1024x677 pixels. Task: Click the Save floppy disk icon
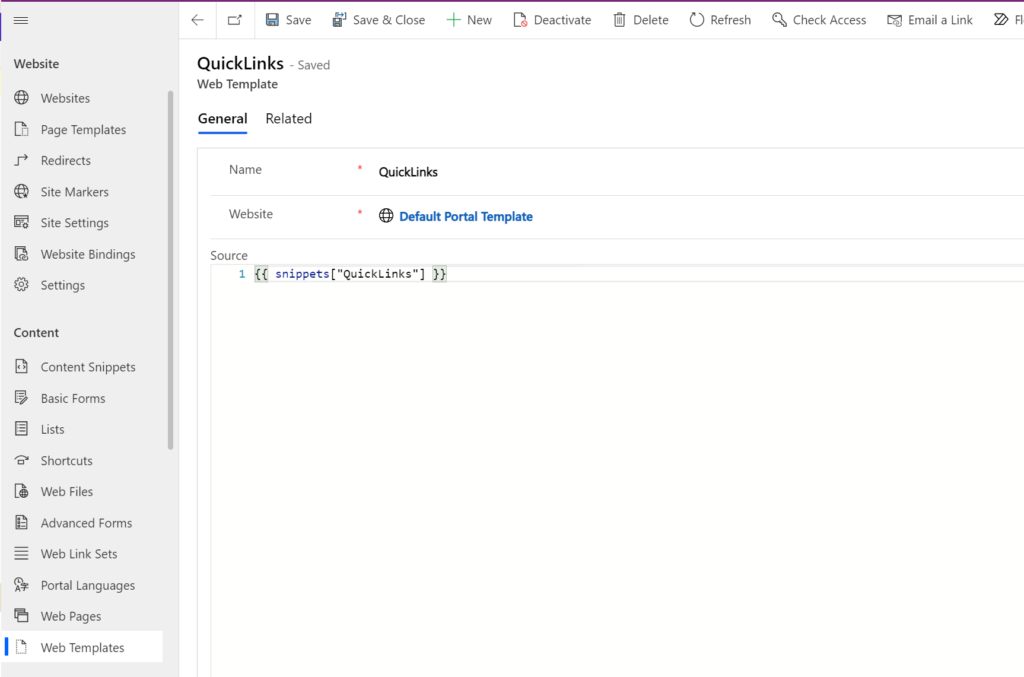[272, 20]
